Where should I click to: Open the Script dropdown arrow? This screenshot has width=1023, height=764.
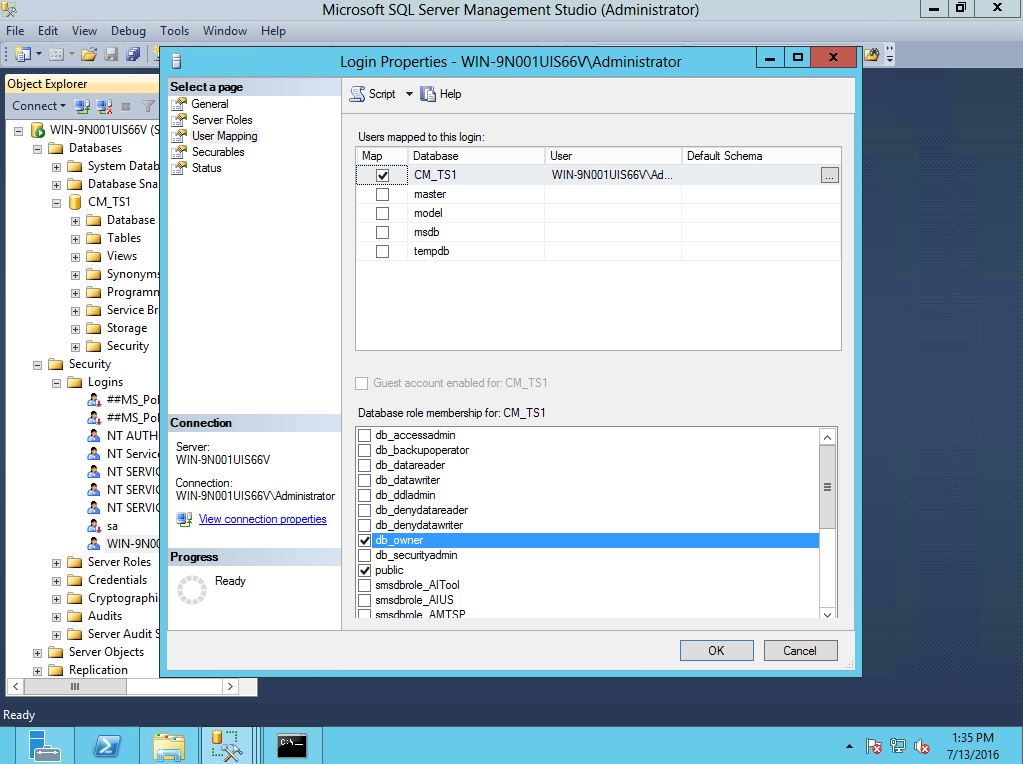tap(409, 94)
